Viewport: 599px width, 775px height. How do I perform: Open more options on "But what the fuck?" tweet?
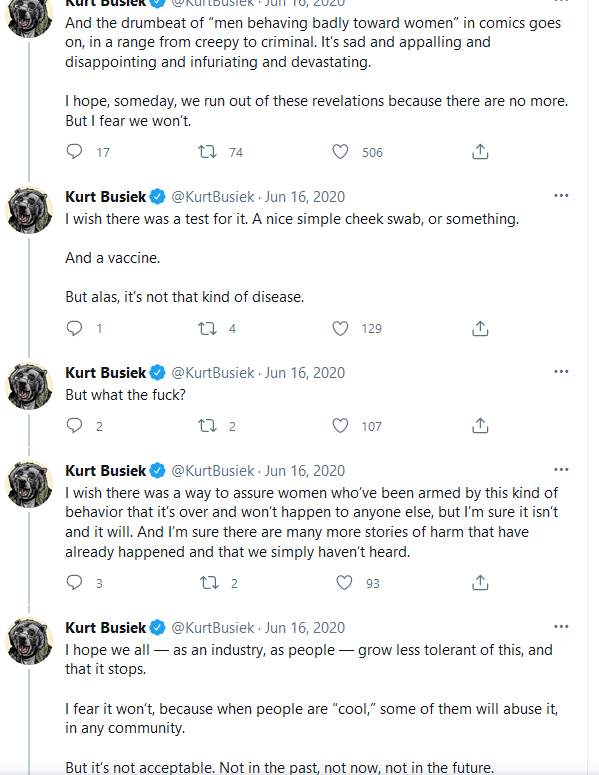(x=561, y=372)
